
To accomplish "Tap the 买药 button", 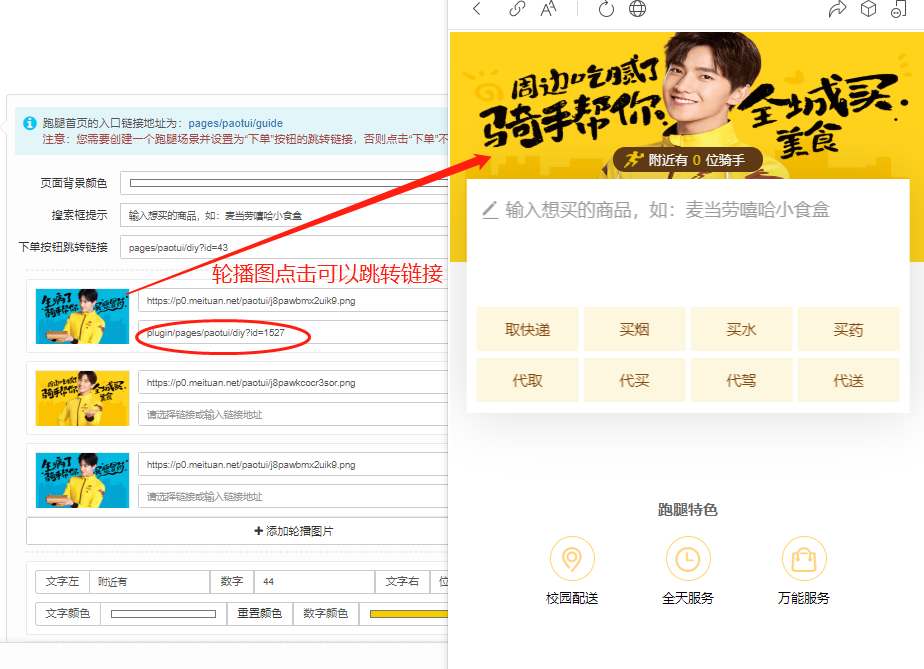I will (849, 329).
